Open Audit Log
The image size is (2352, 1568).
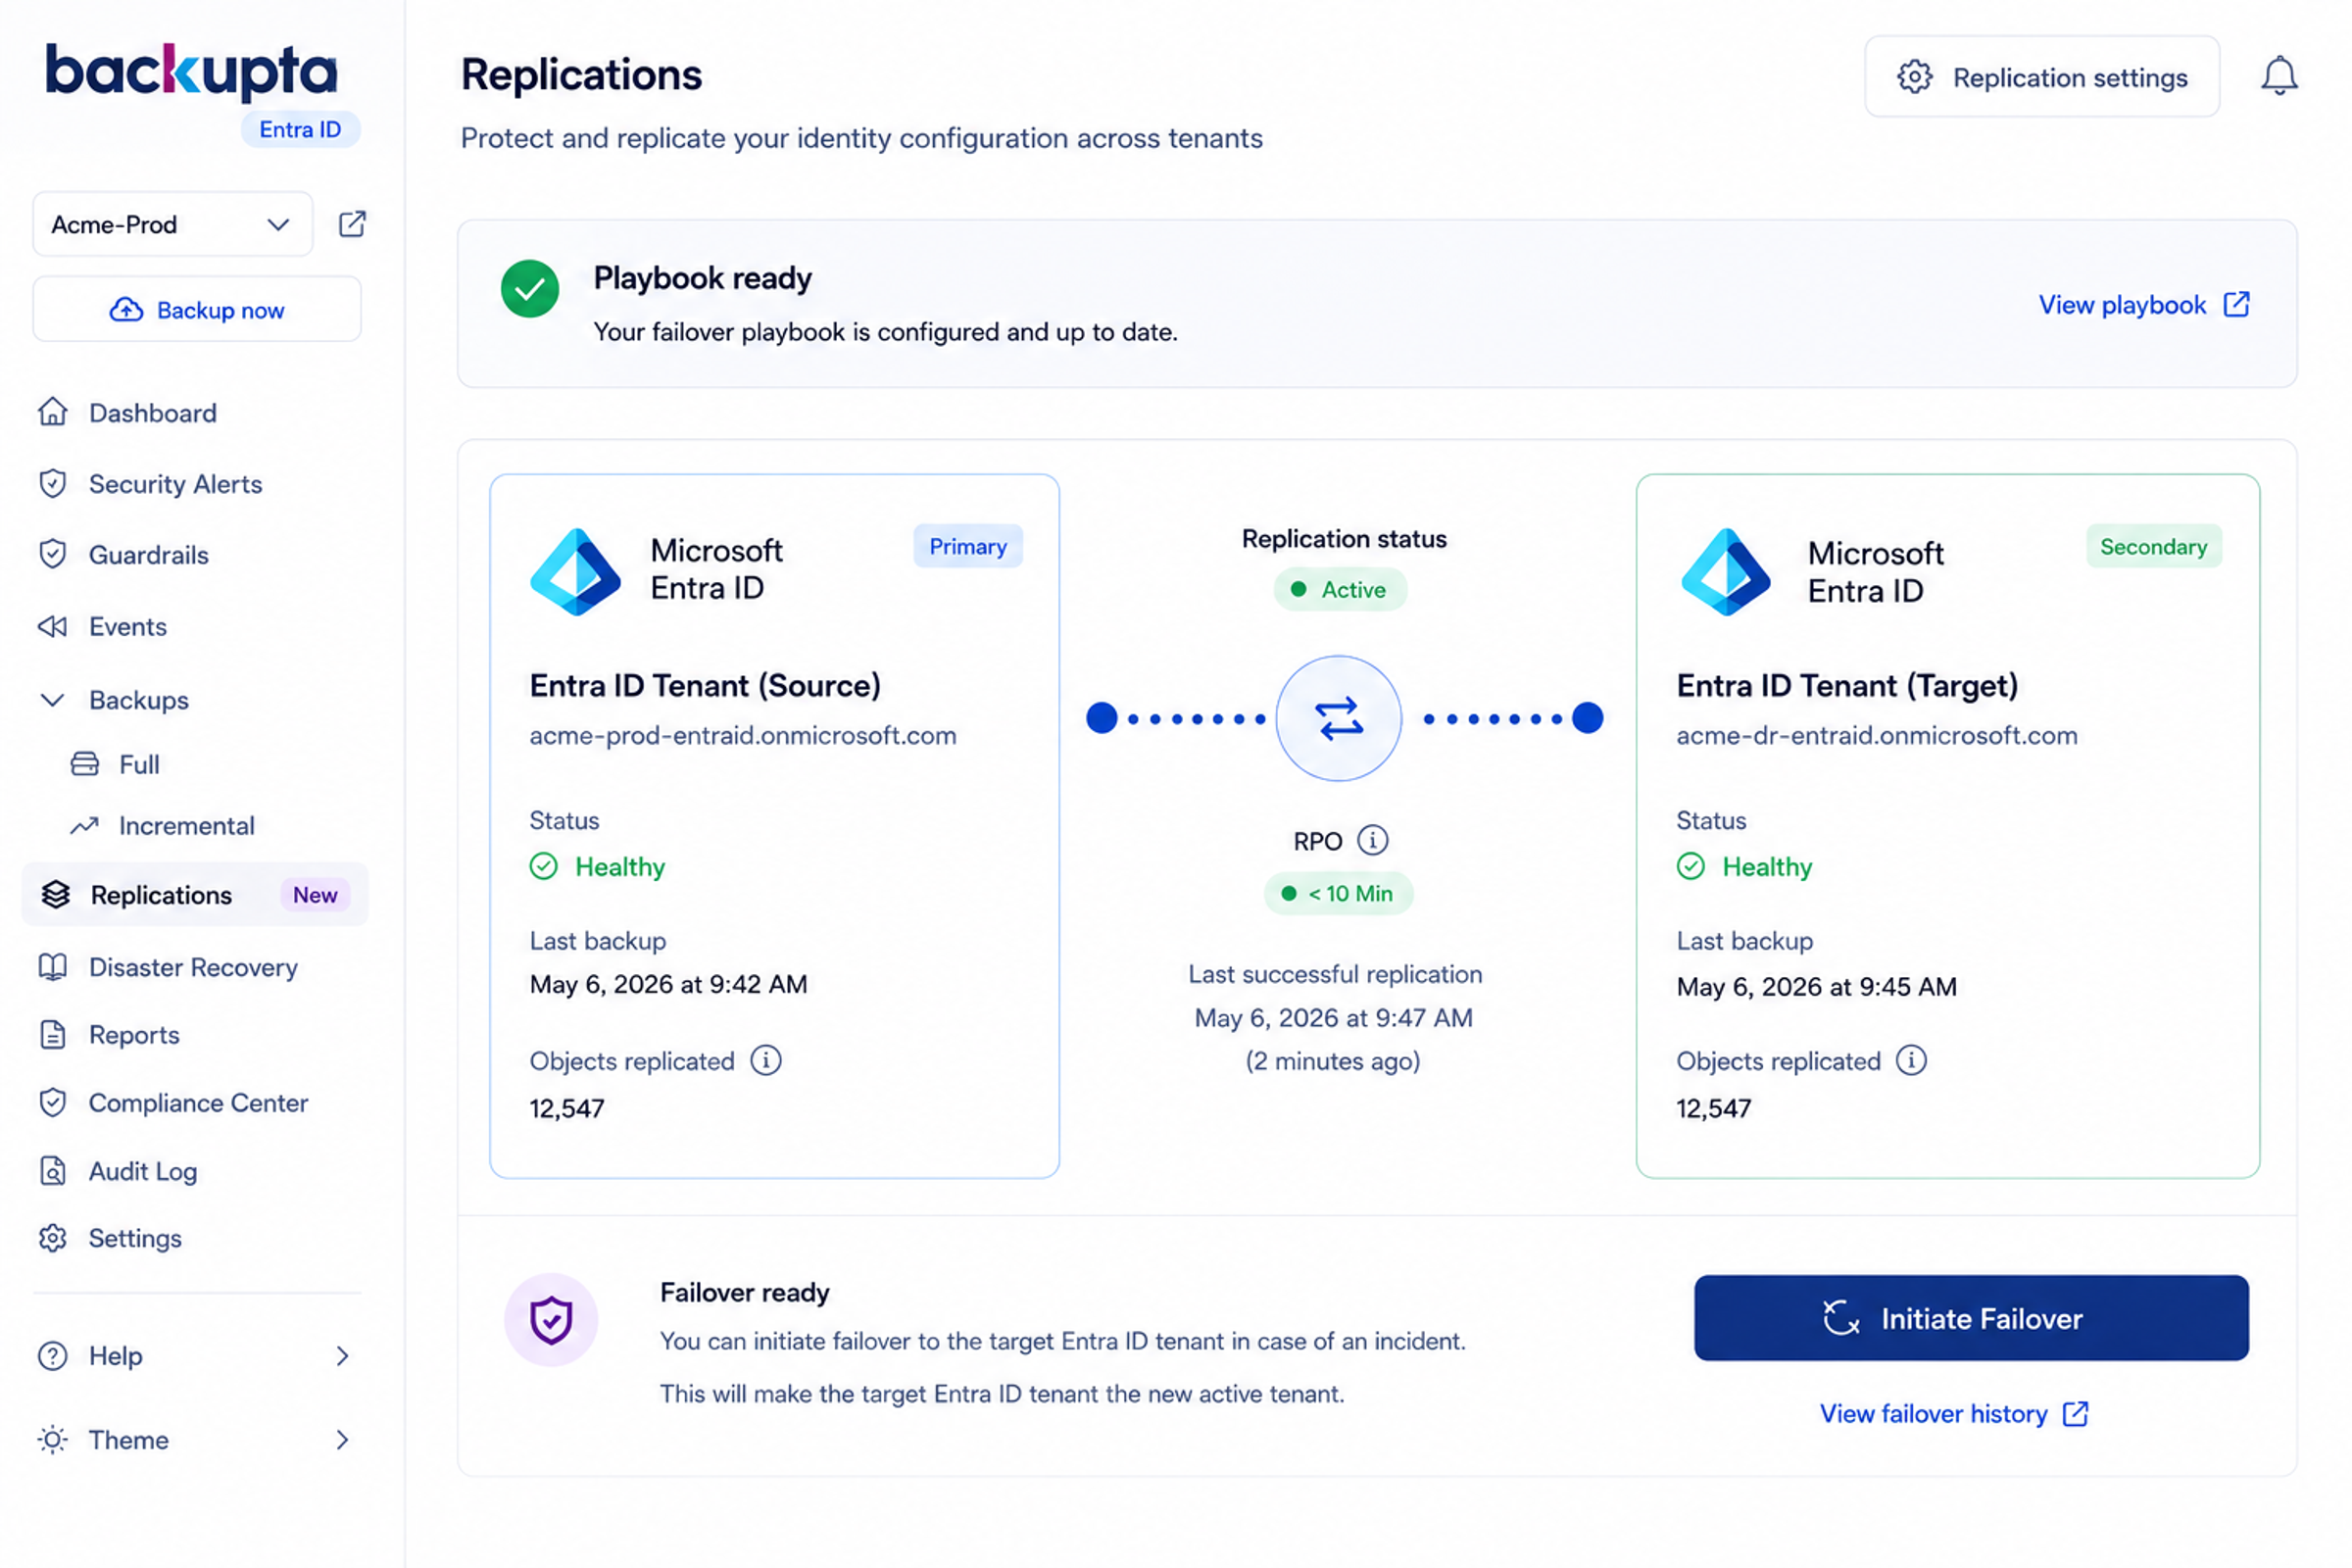(143, 1171)
